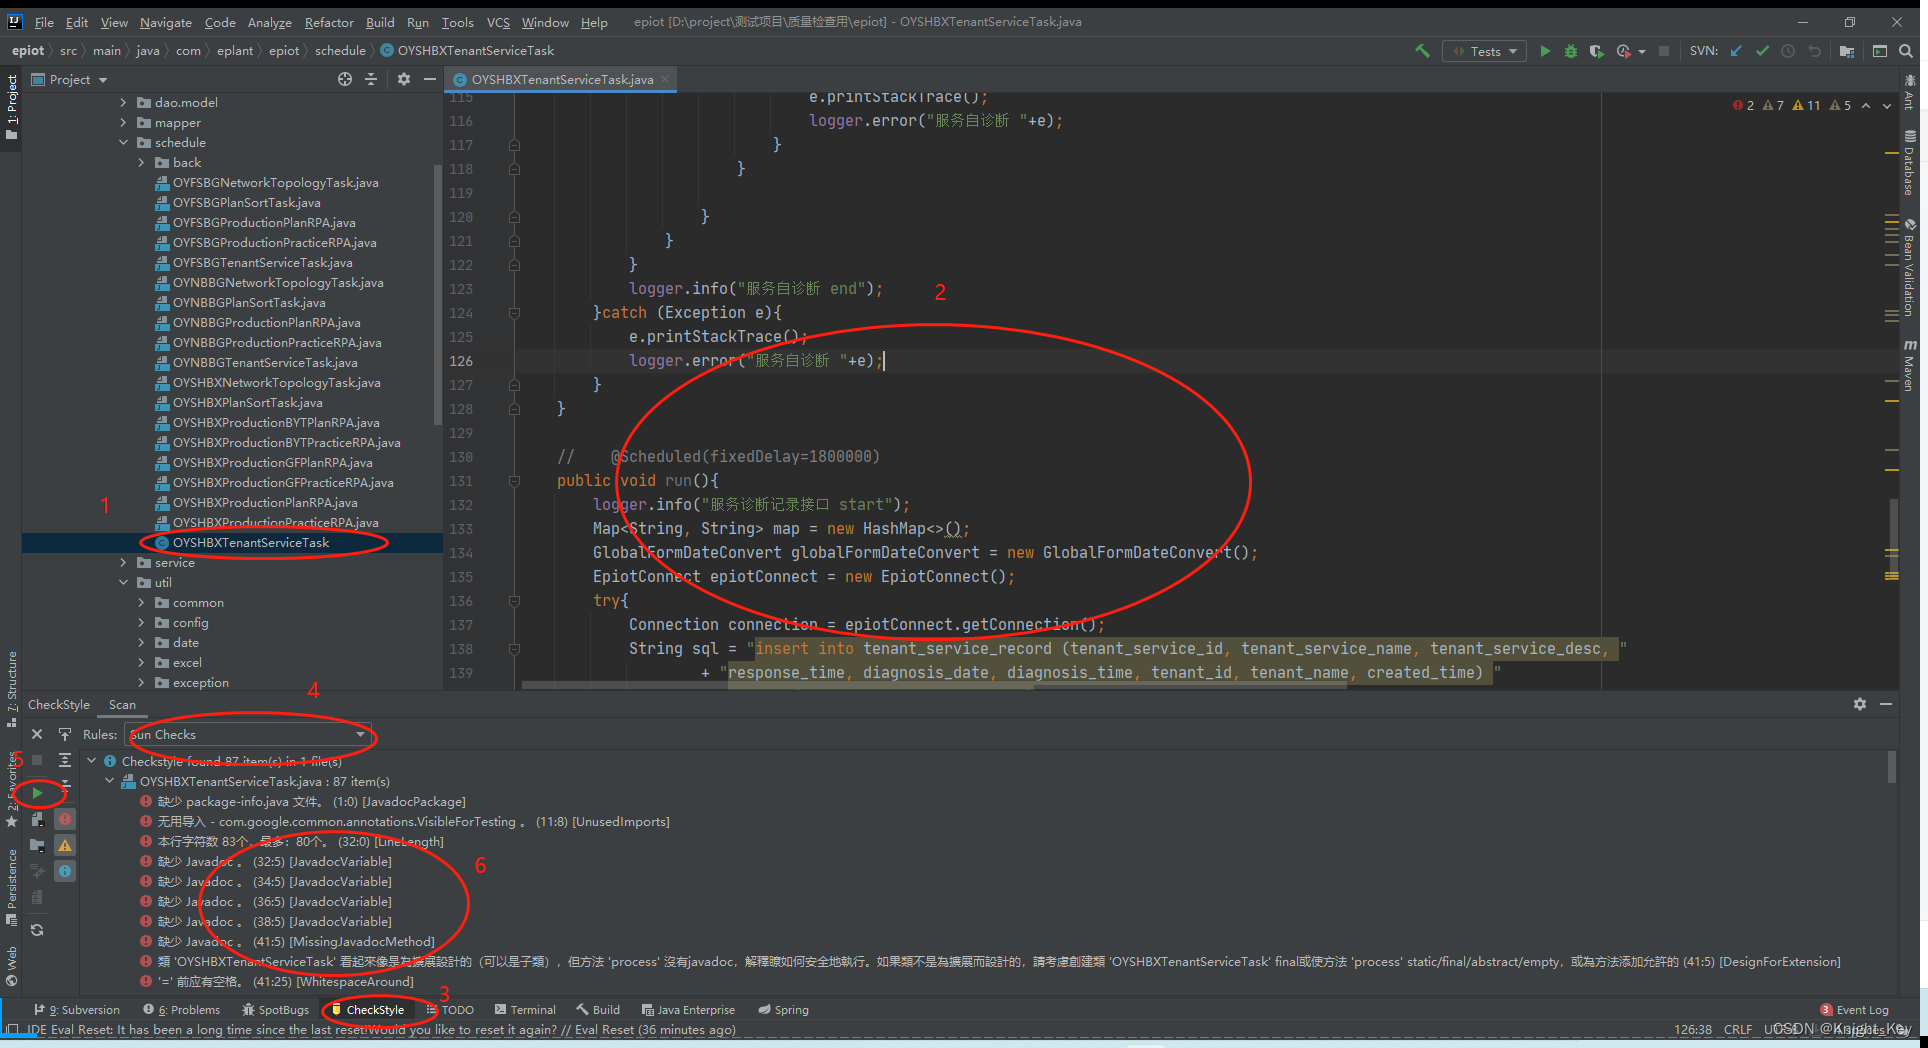Open Project panel settings gear icon

click(x=403, y=79)
